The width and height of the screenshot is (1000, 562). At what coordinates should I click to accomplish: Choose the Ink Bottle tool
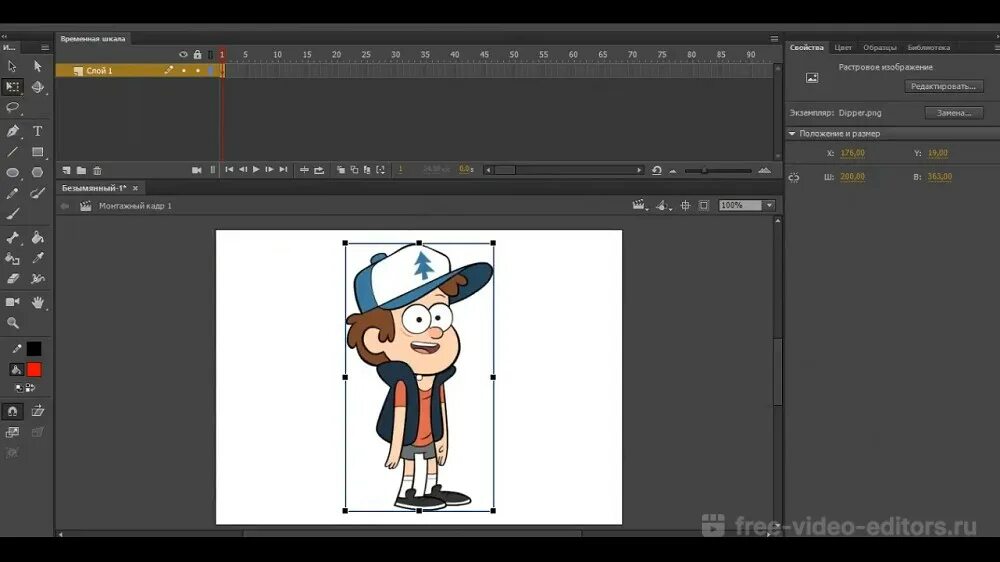click(x=12, y=258)
